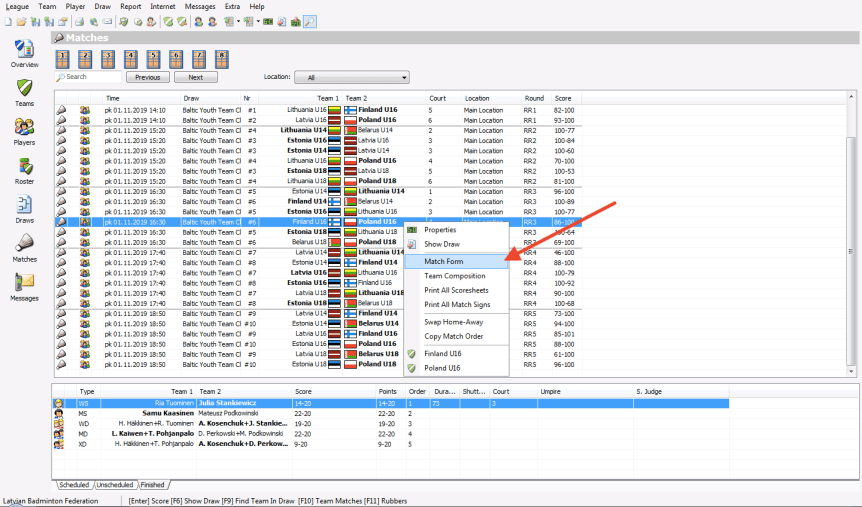Open the Draws sidebar view

pyautogui.click(x=24, y=209)
